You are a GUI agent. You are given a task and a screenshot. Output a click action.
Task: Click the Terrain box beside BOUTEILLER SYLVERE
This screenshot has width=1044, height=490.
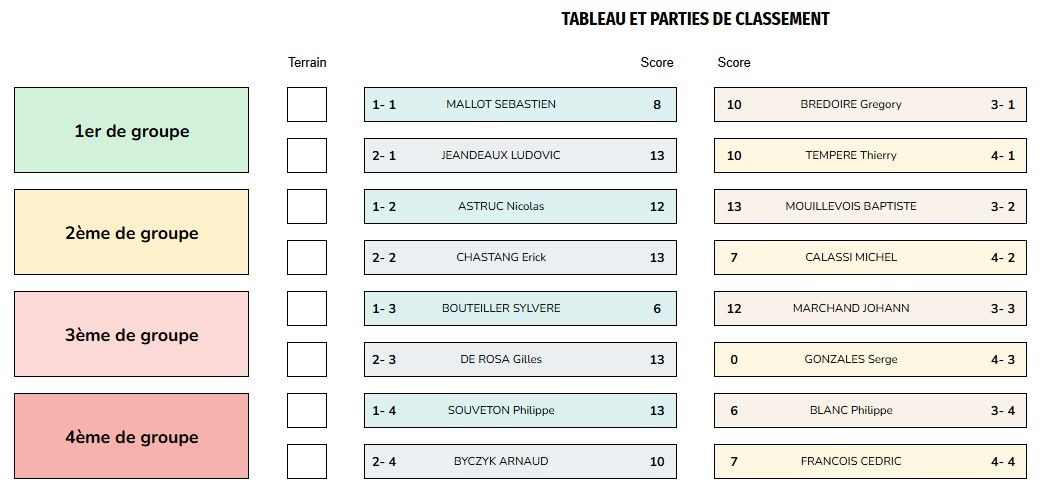pyautogui.click(x=306, y=308)
